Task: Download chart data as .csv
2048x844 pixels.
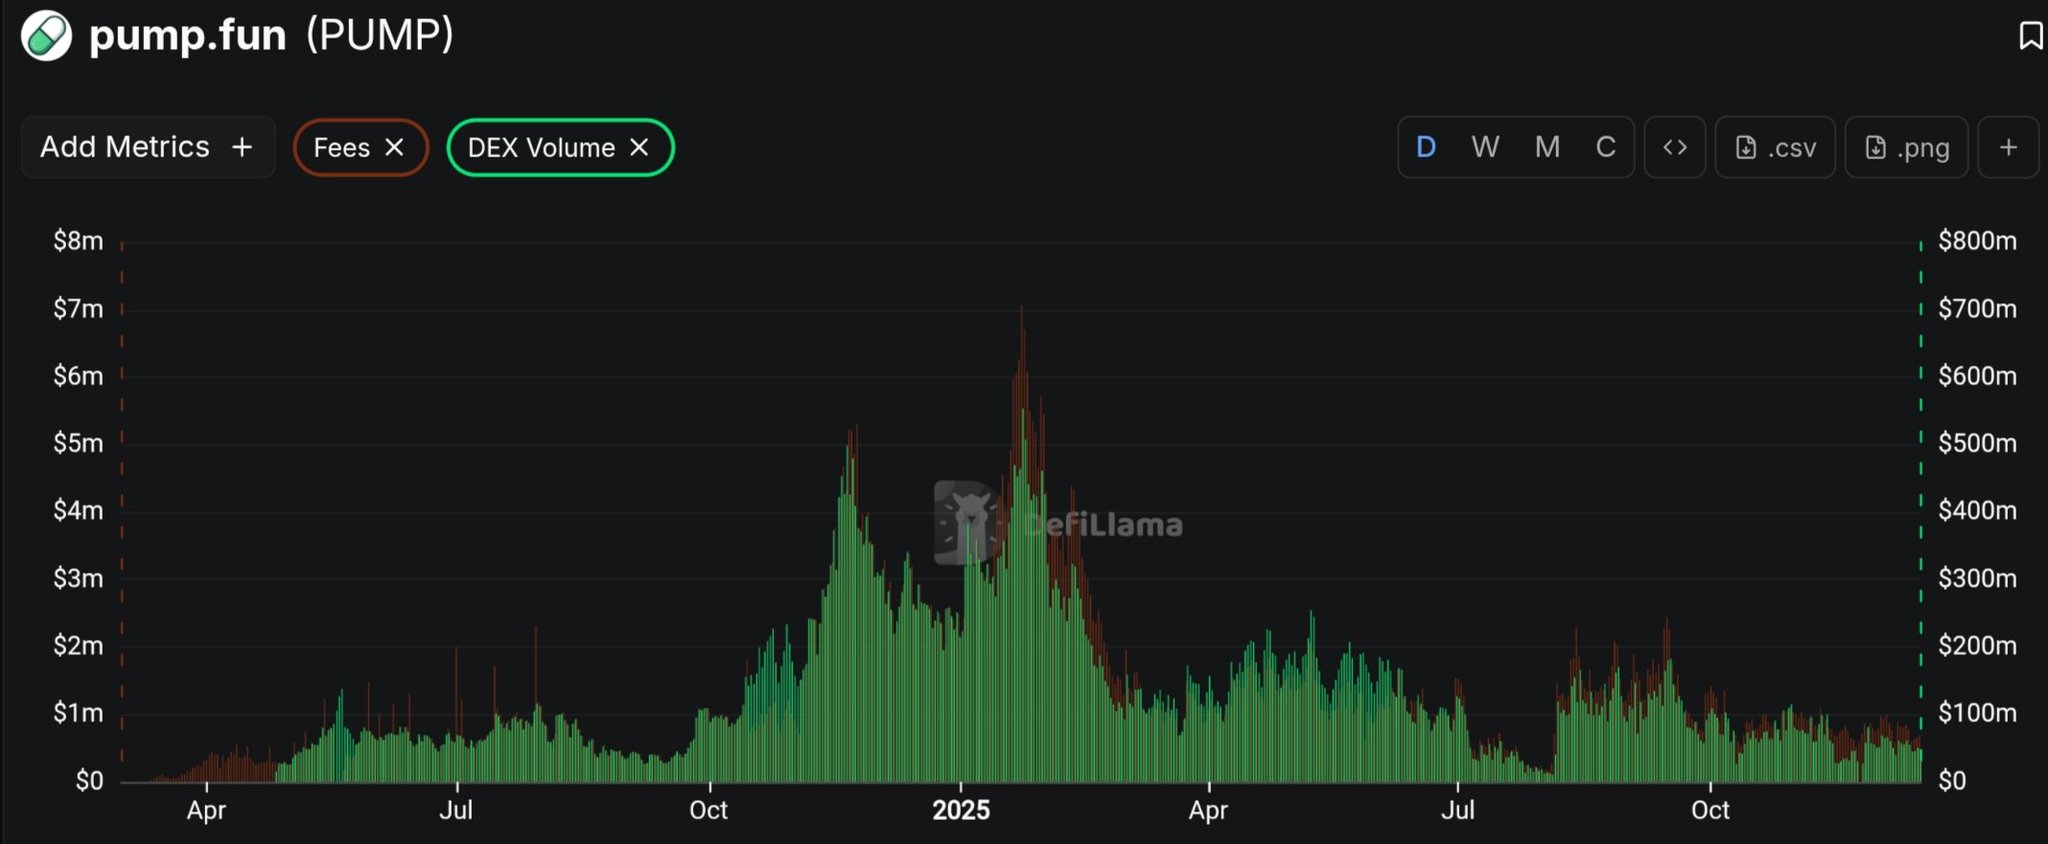Action: point(1775,147)
